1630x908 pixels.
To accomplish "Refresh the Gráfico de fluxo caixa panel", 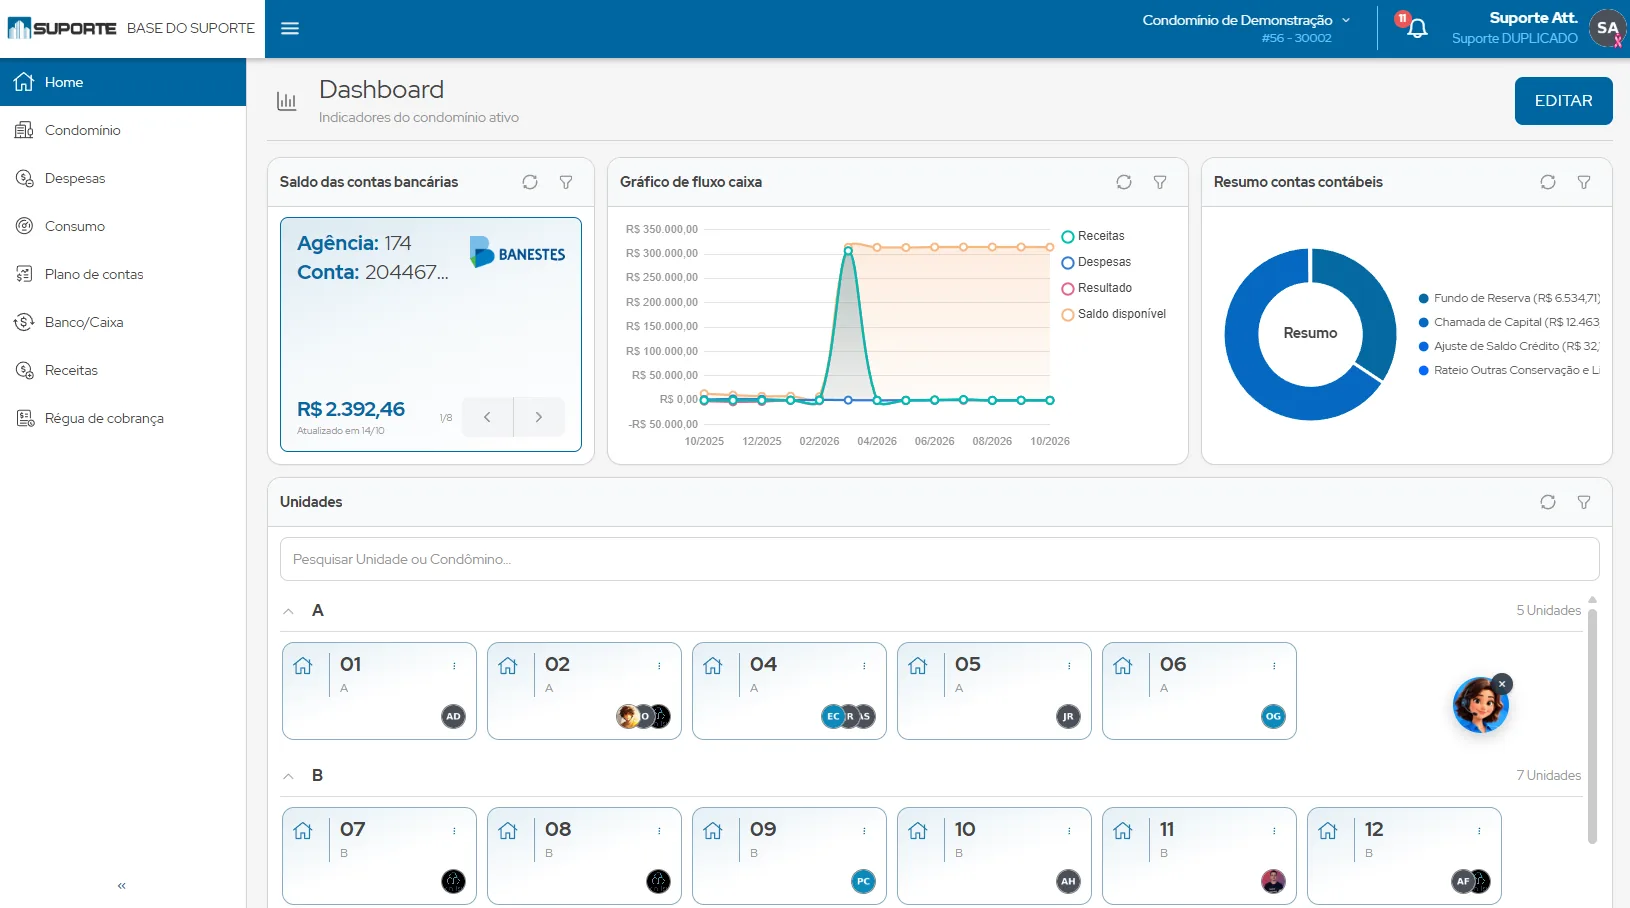I will pyautogui.click(x=1124, y=182).
